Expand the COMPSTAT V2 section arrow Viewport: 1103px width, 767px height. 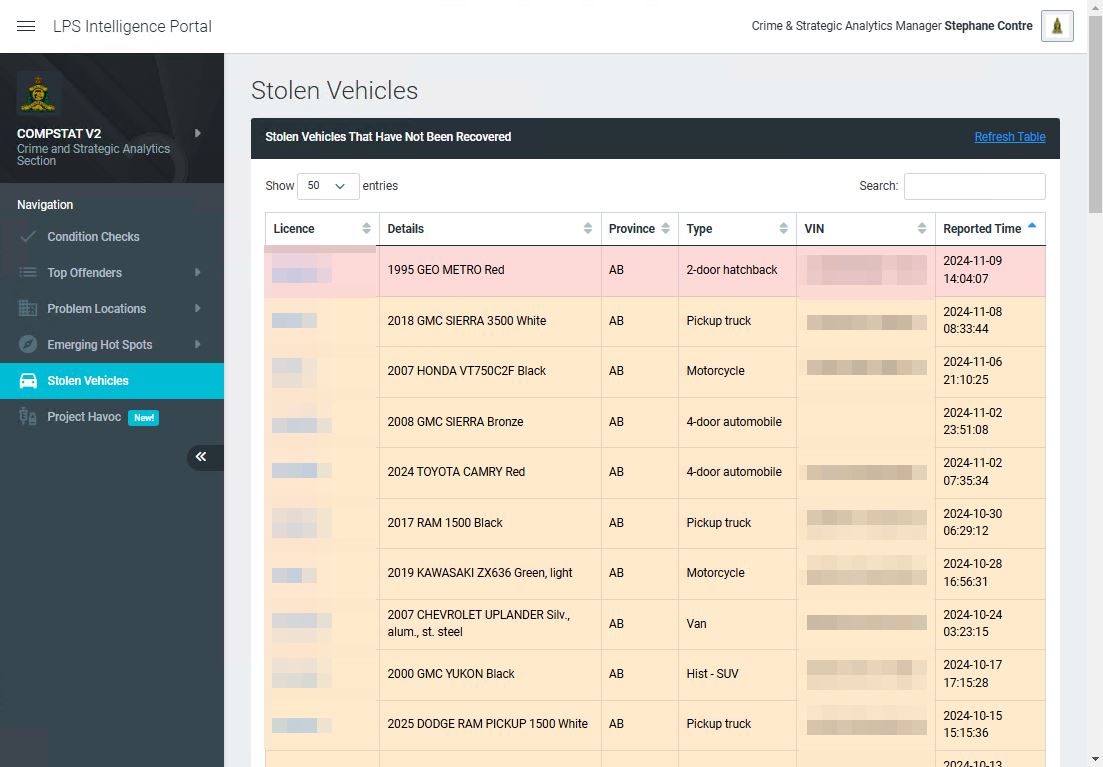click(197, 133)
